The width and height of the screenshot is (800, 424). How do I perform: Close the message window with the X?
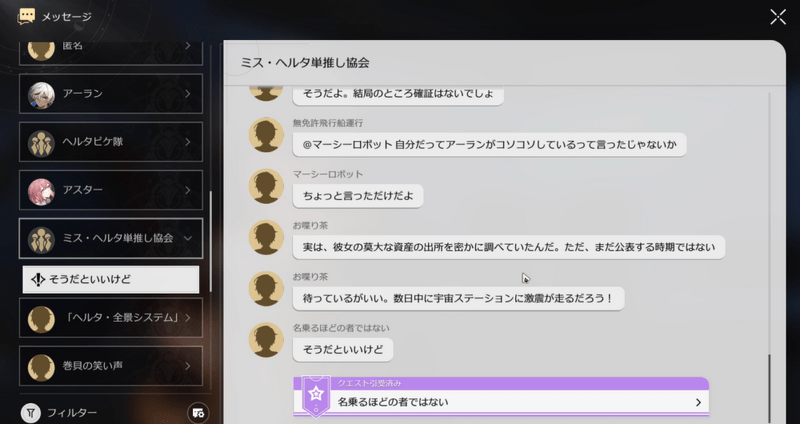pyautogui.click(x=778, y=16)
